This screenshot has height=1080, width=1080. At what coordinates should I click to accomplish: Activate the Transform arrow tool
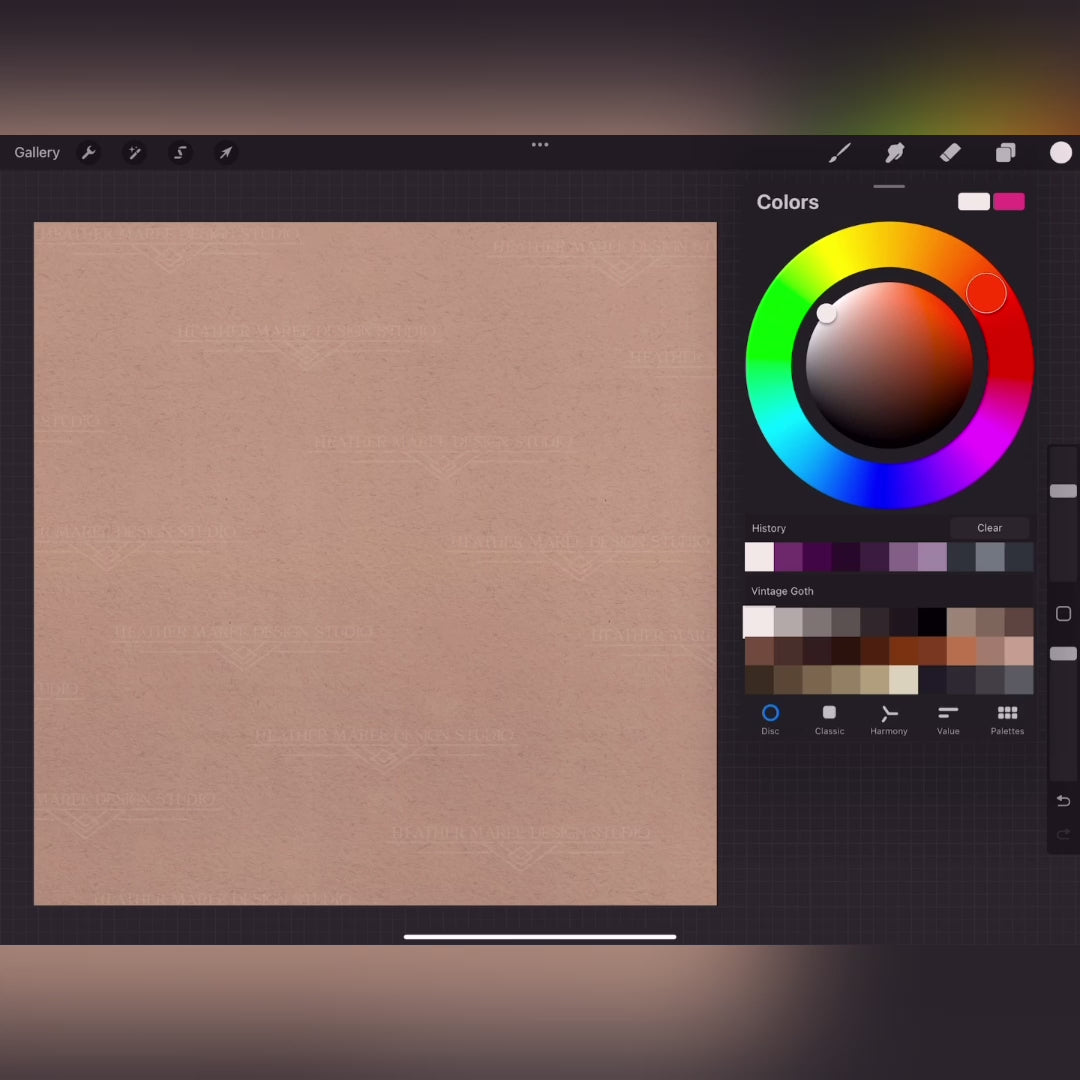226,153
